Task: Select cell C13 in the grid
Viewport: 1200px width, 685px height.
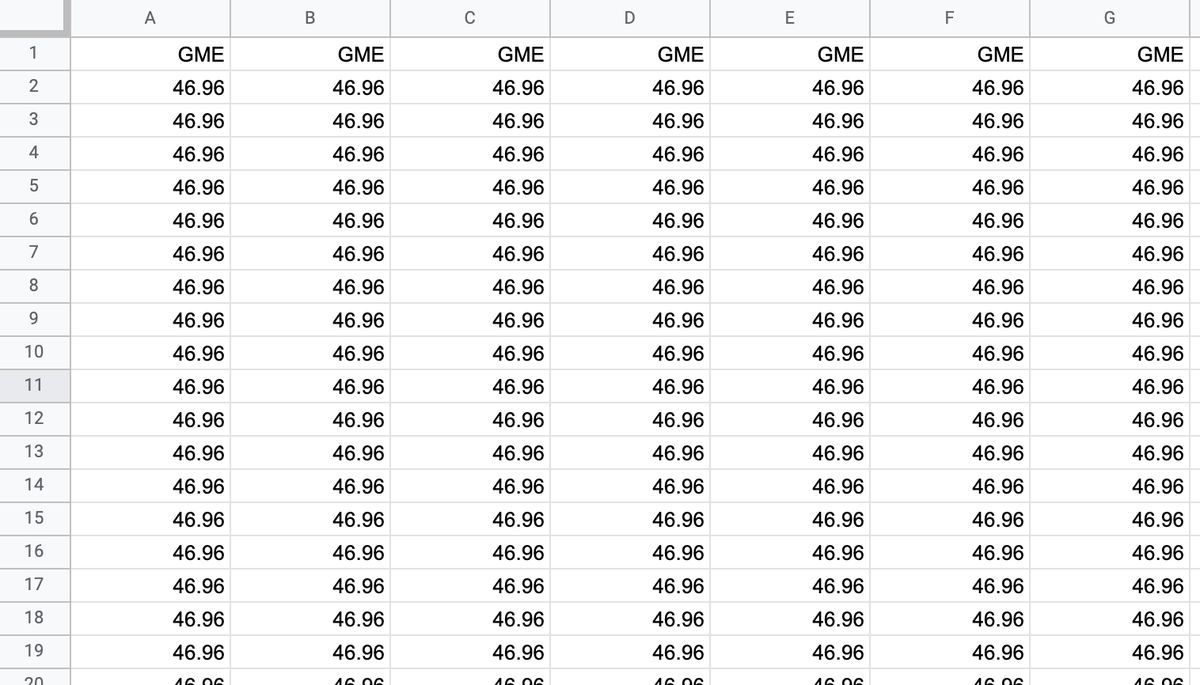Action: click(470, 453)
